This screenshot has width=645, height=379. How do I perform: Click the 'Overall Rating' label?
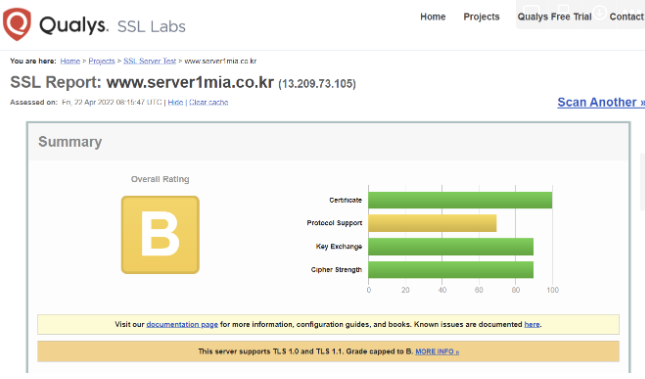tap(160, 179)
